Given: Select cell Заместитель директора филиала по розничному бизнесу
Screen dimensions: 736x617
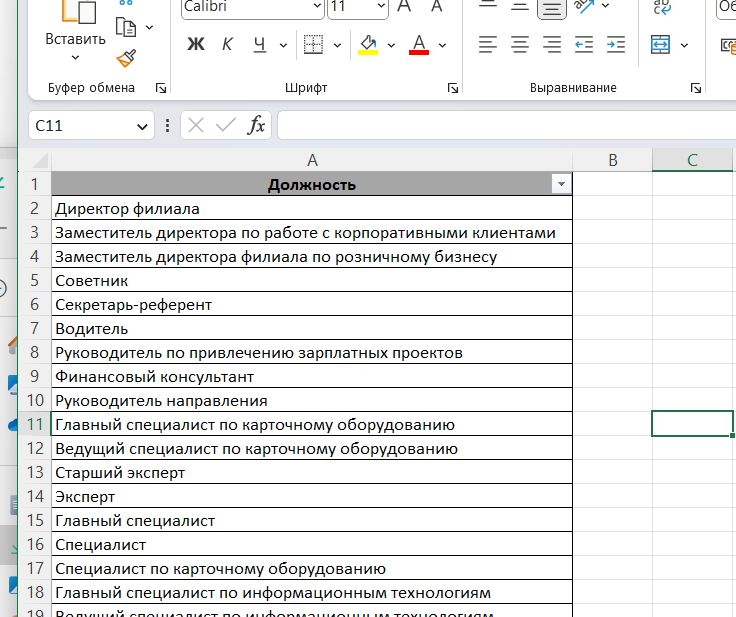Looking at the screenshot, I should click(x=312, y=256).
